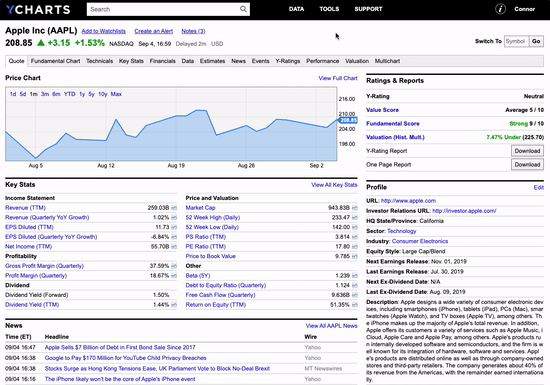Switch to the Estimates tab
Screen dimensions: 550x385
pyautogui.click(x=213, y=61)
